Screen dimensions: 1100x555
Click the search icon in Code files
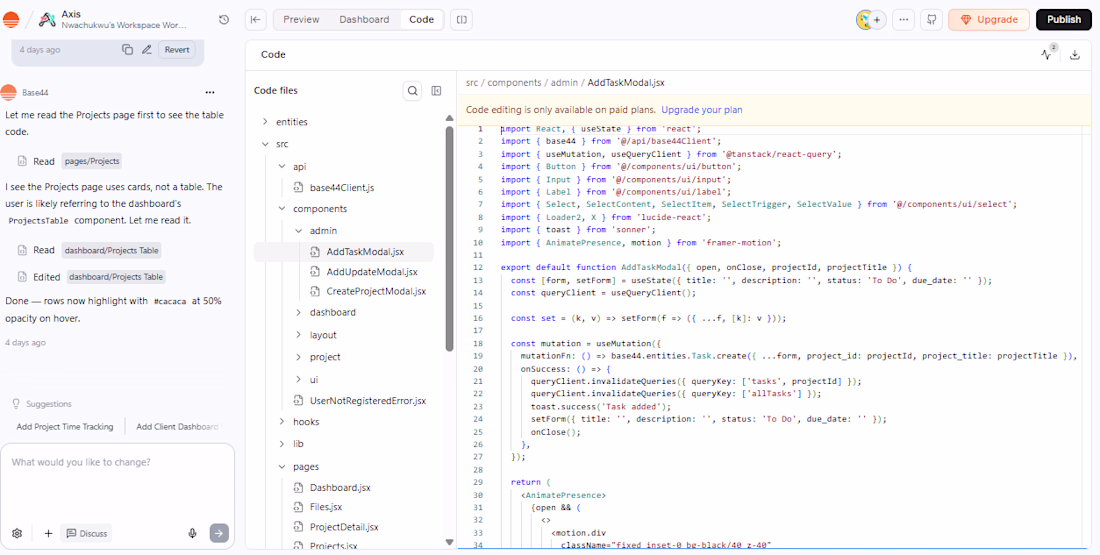tap(412, 91)
